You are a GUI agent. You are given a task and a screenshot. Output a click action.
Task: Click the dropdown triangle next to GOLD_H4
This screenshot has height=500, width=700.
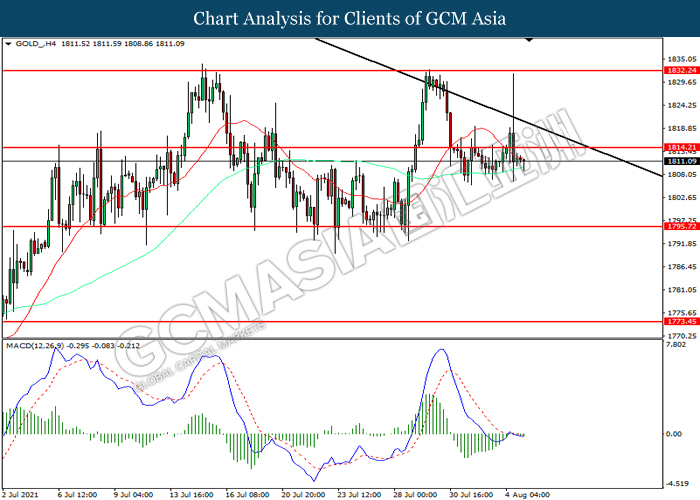point(8,44)
